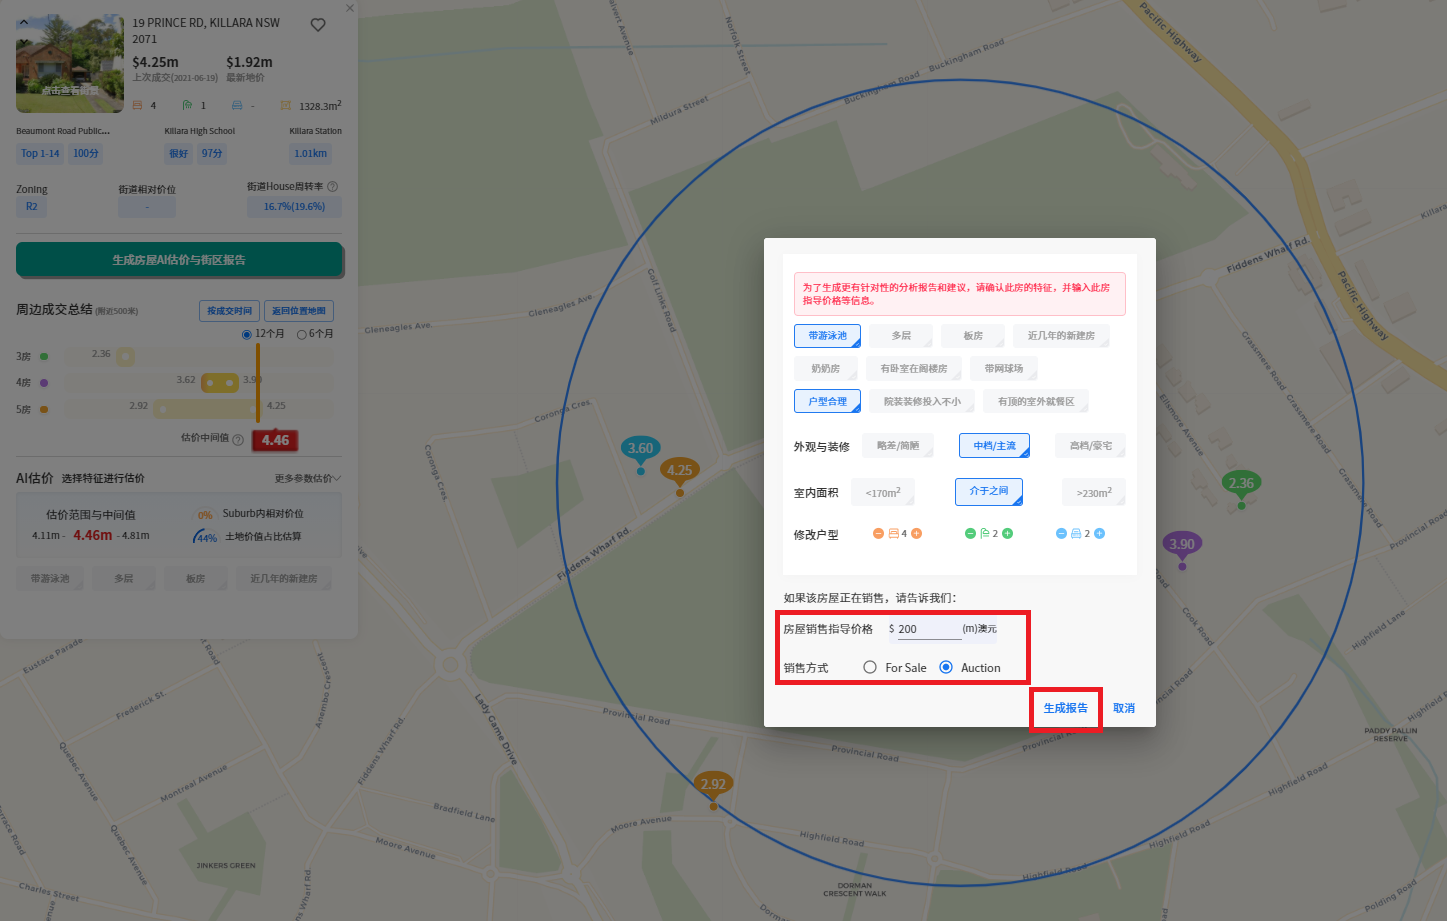1447x921 pixels.
Task: Click help icon beside 估价中间值
Action: coord(238,439)
